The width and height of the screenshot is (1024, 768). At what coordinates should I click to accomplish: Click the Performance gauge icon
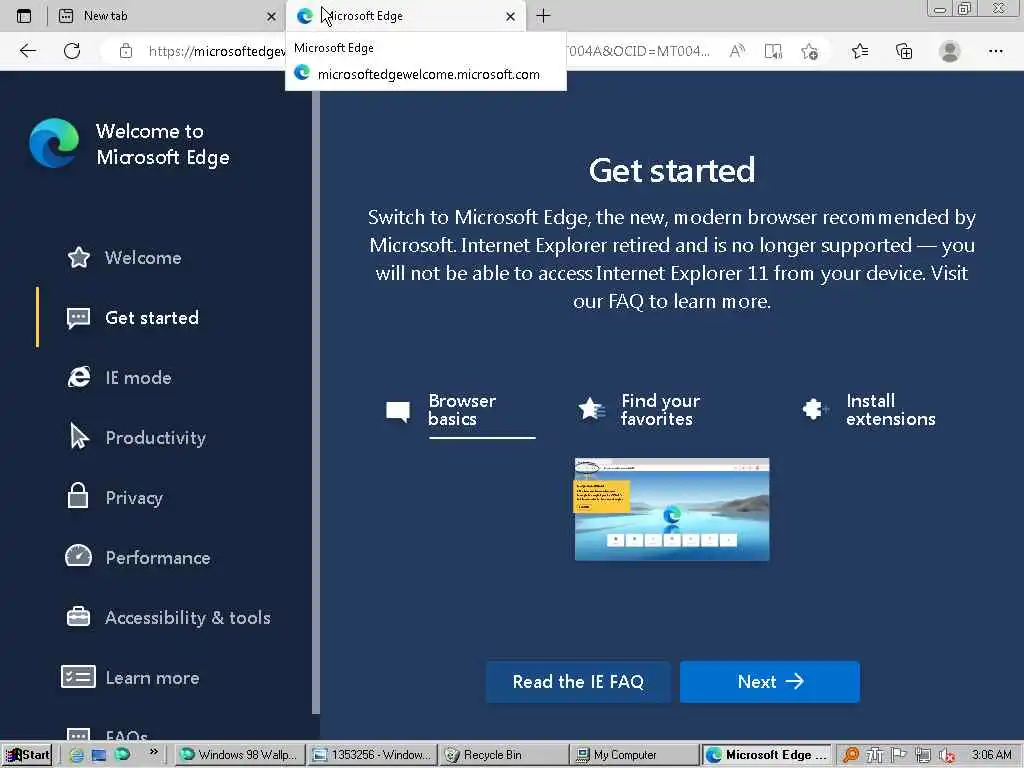[78, 556]
